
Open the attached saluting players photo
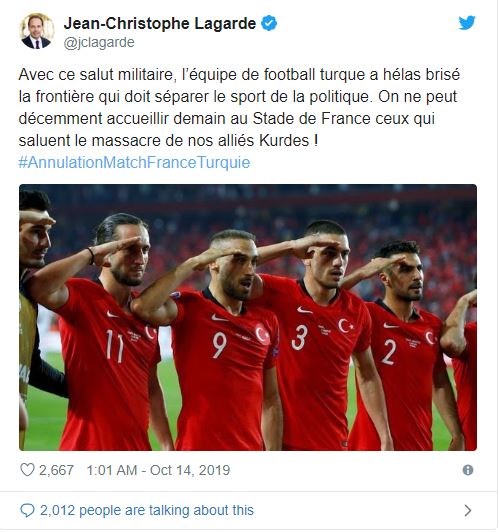coord(248,317)
